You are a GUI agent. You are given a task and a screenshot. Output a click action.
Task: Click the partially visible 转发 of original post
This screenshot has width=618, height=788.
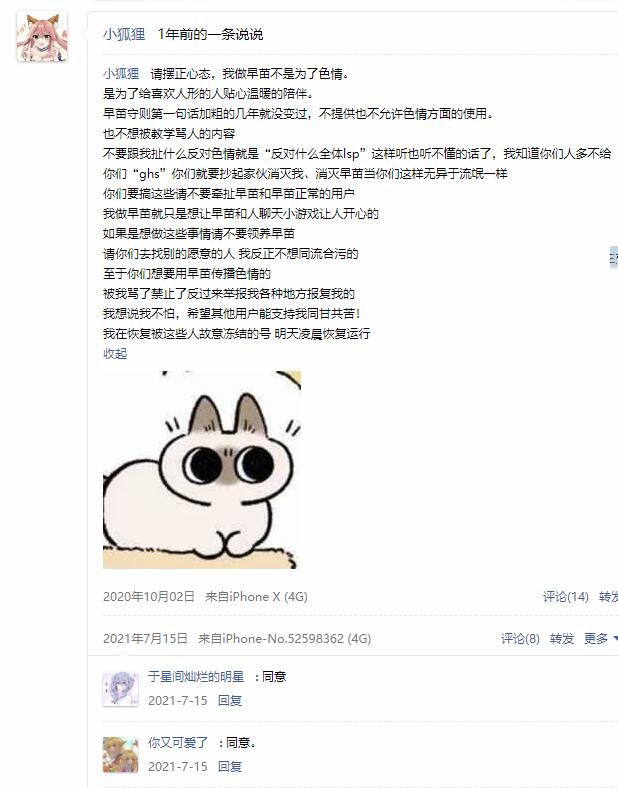click(608, 597)
